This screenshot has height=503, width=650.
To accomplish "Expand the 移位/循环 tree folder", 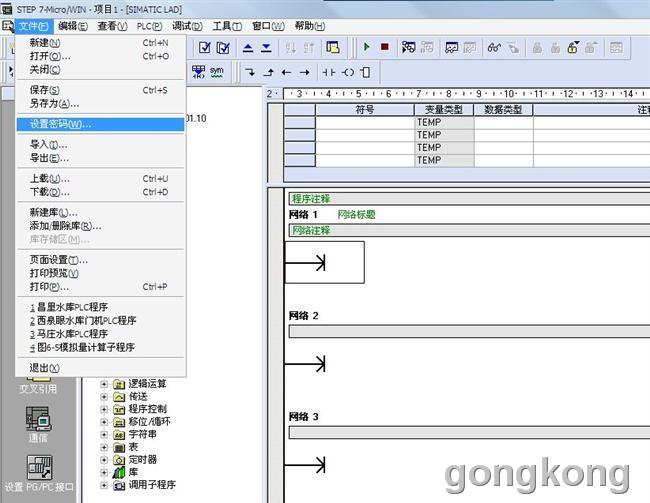I will (104, 422).
